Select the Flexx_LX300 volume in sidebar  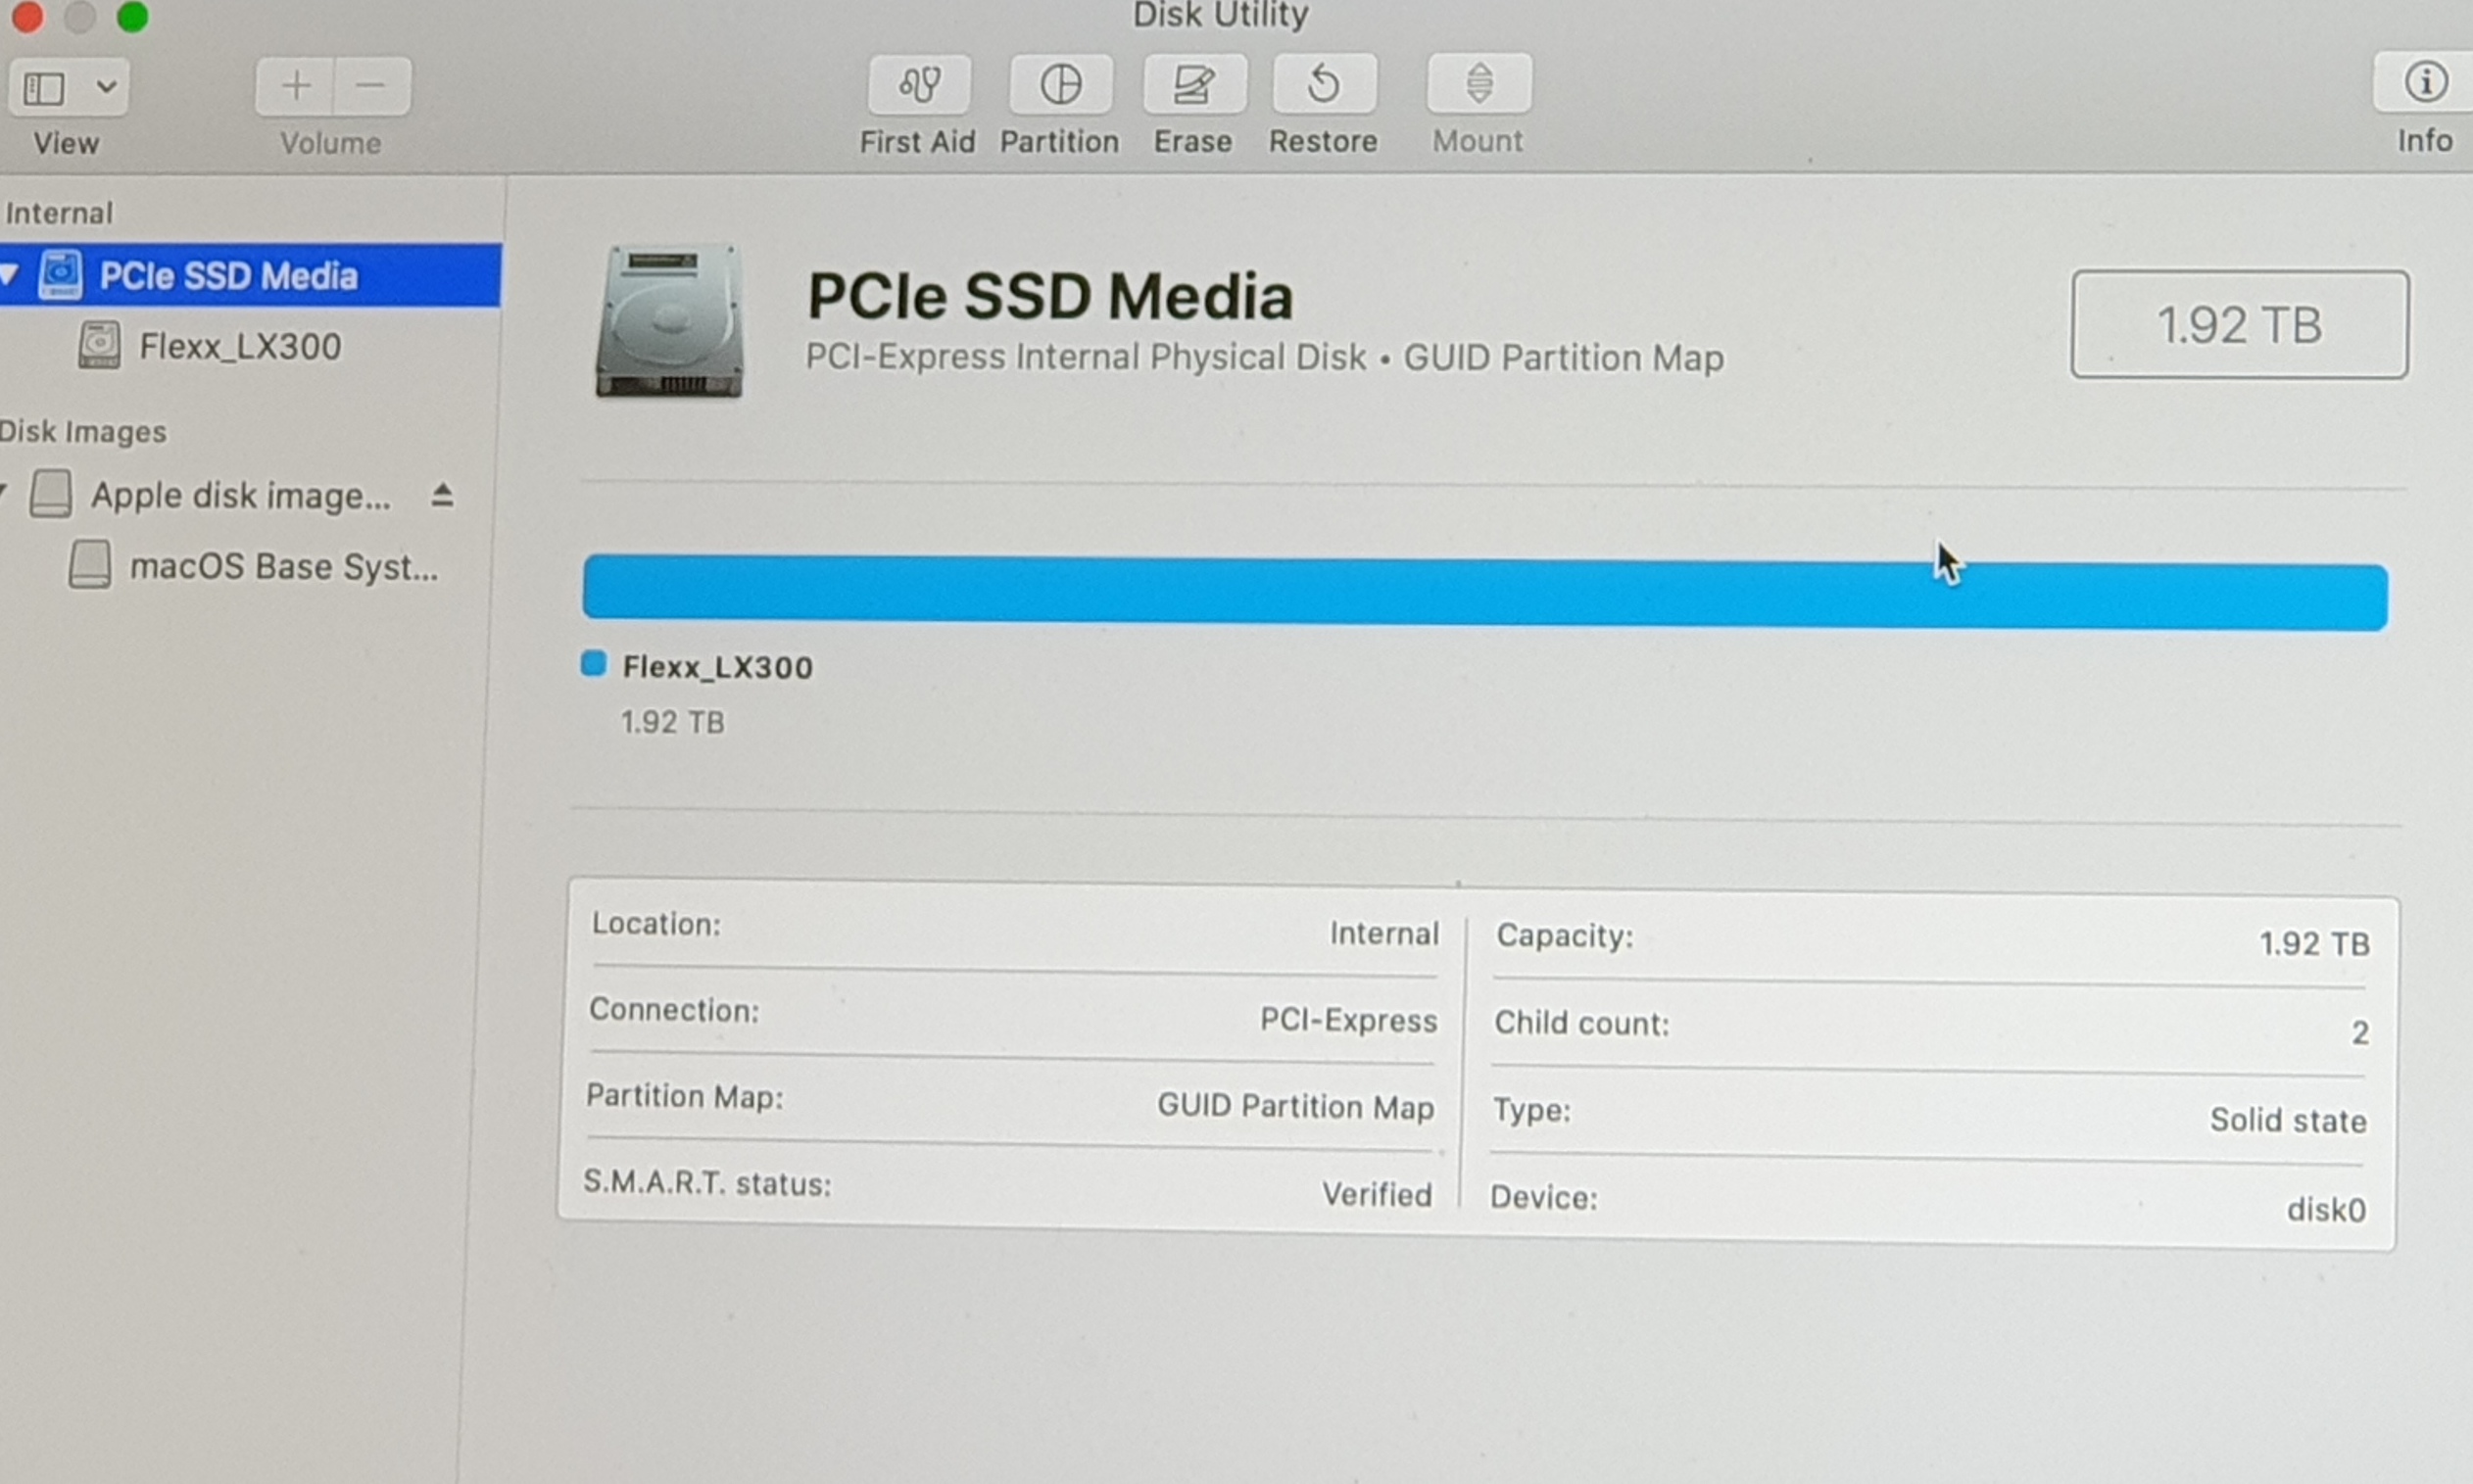[239, 346]
